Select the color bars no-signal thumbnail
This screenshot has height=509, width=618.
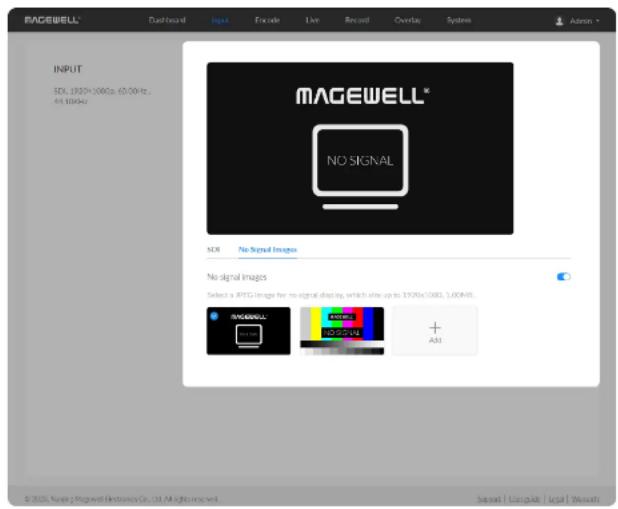(x=342, y=331)
